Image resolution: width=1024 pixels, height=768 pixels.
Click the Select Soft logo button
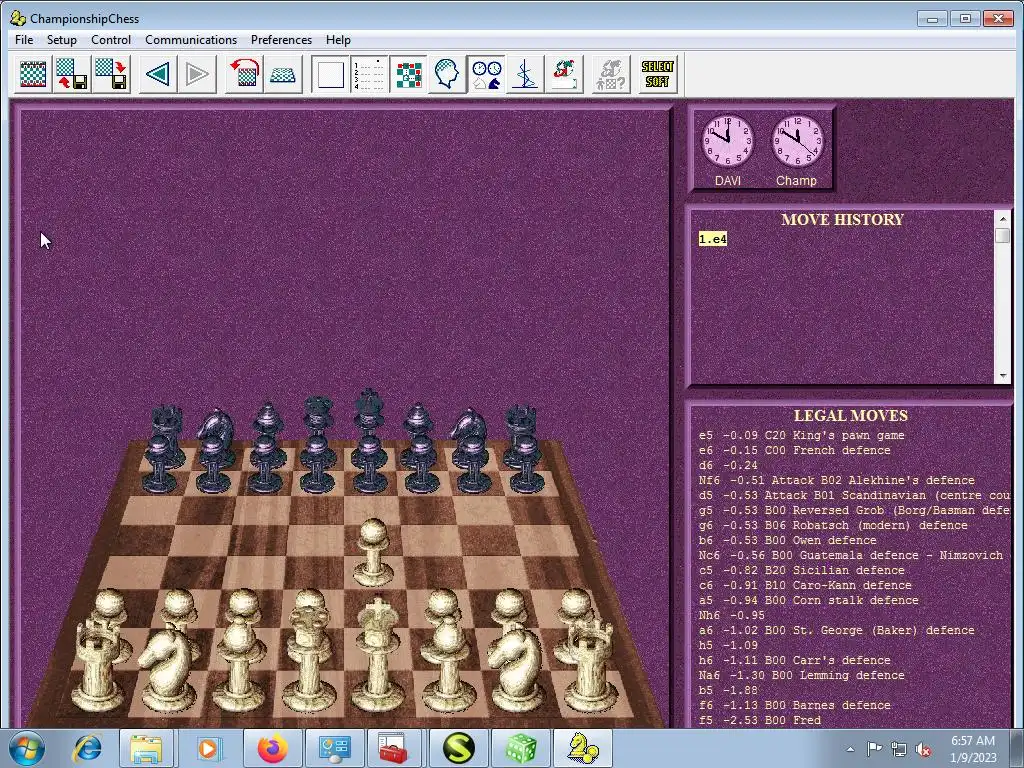[658, 74]
